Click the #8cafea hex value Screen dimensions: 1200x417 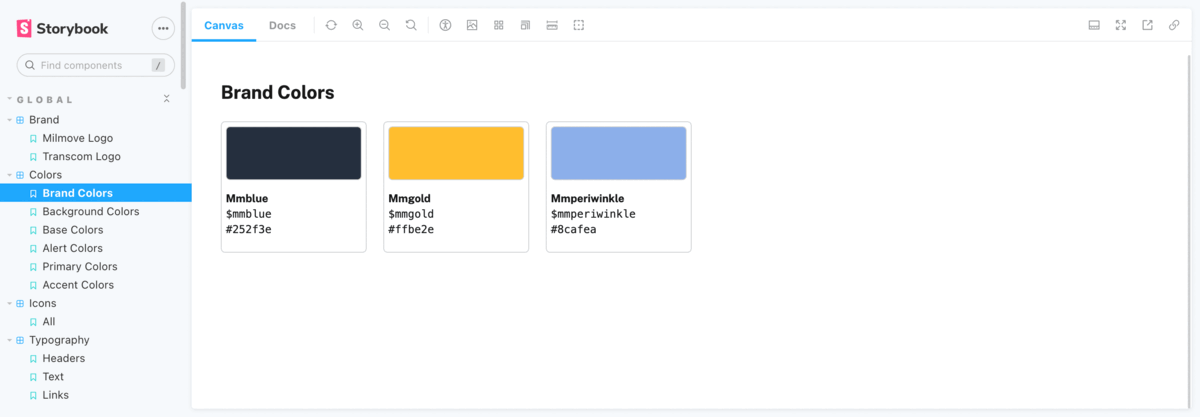pos(573,230)
